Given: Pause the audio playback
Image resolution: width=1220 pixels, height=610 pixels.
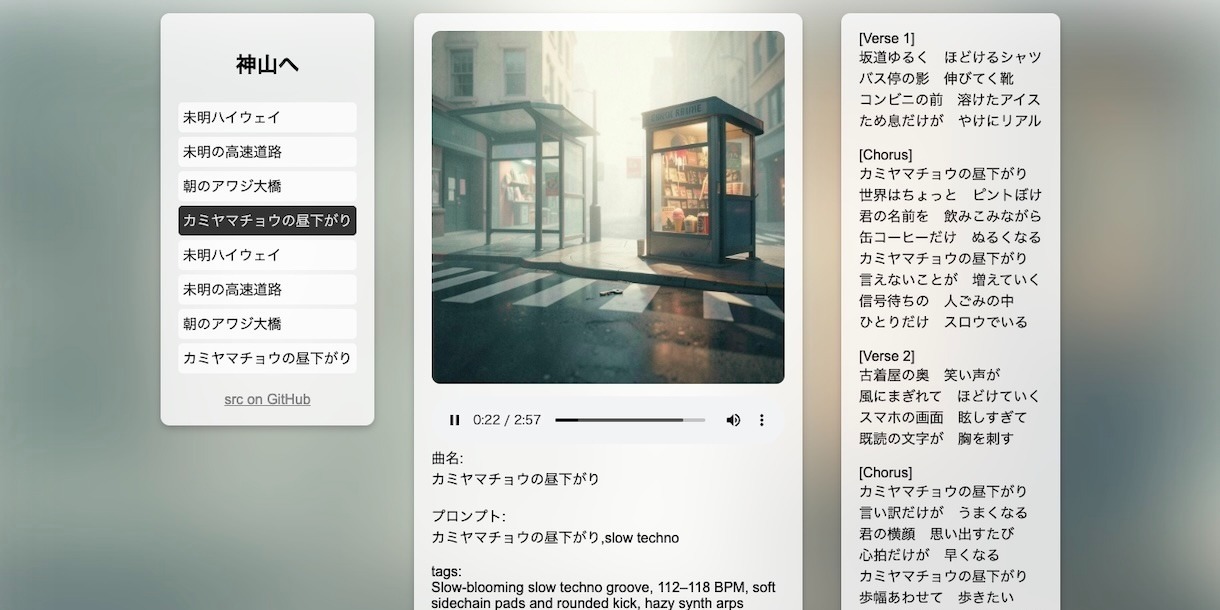Looking at the screenshot, I should coord(455,420).
